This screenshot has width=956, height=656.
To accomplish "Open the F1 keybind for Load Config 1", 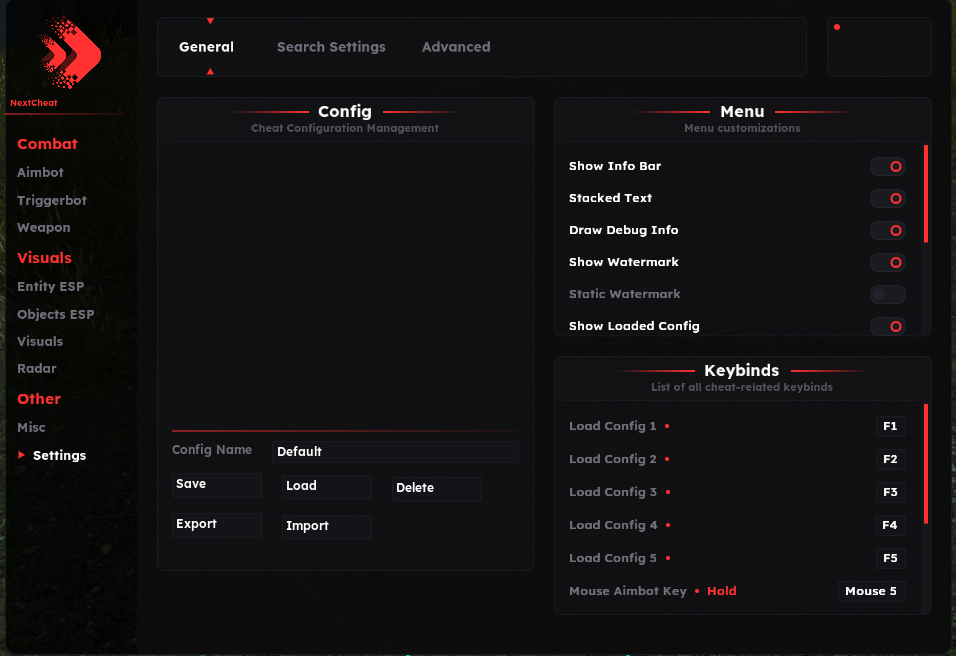I will [x=889, y=427].
